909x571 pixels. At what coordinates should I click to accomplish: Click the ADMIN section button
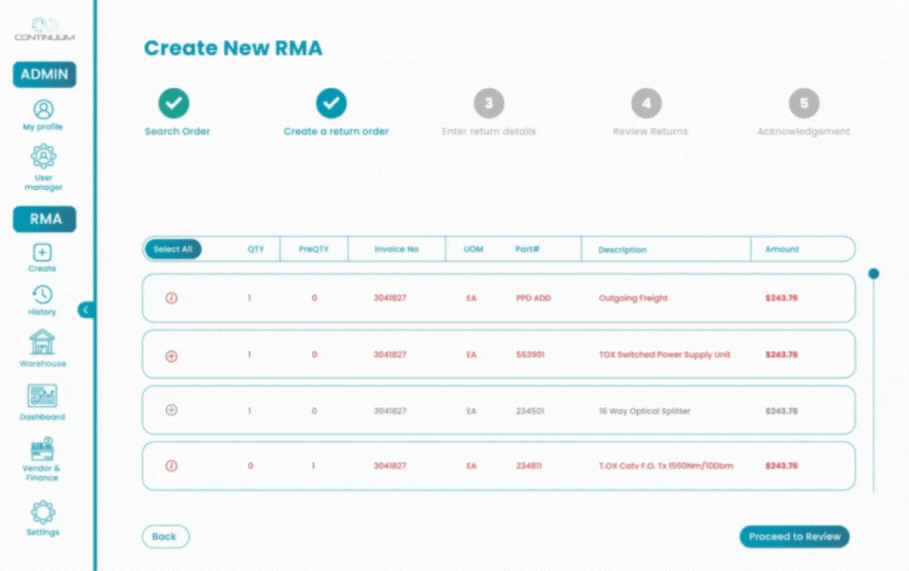tap(45, 74)
